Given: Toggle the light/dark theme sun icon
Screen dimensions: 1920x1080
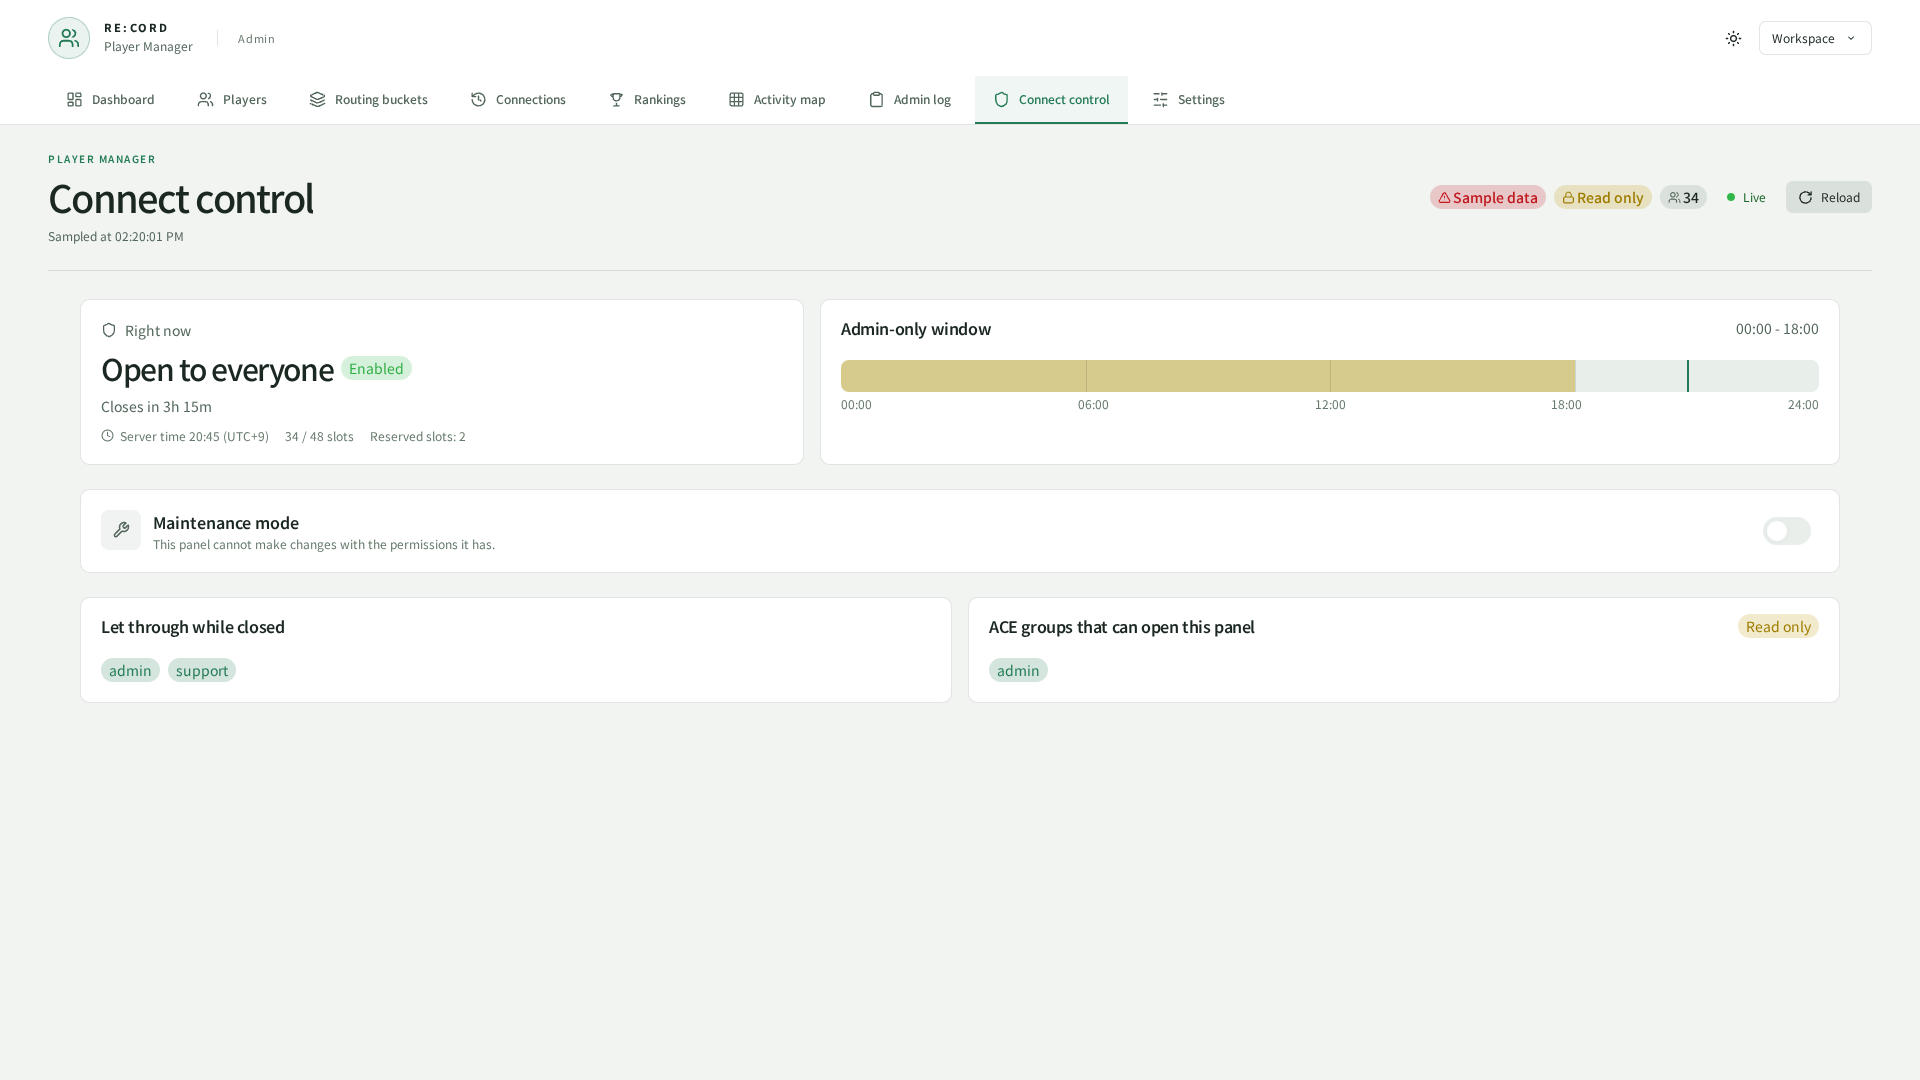Looking at the screenshot, I should coord(1733,38).
